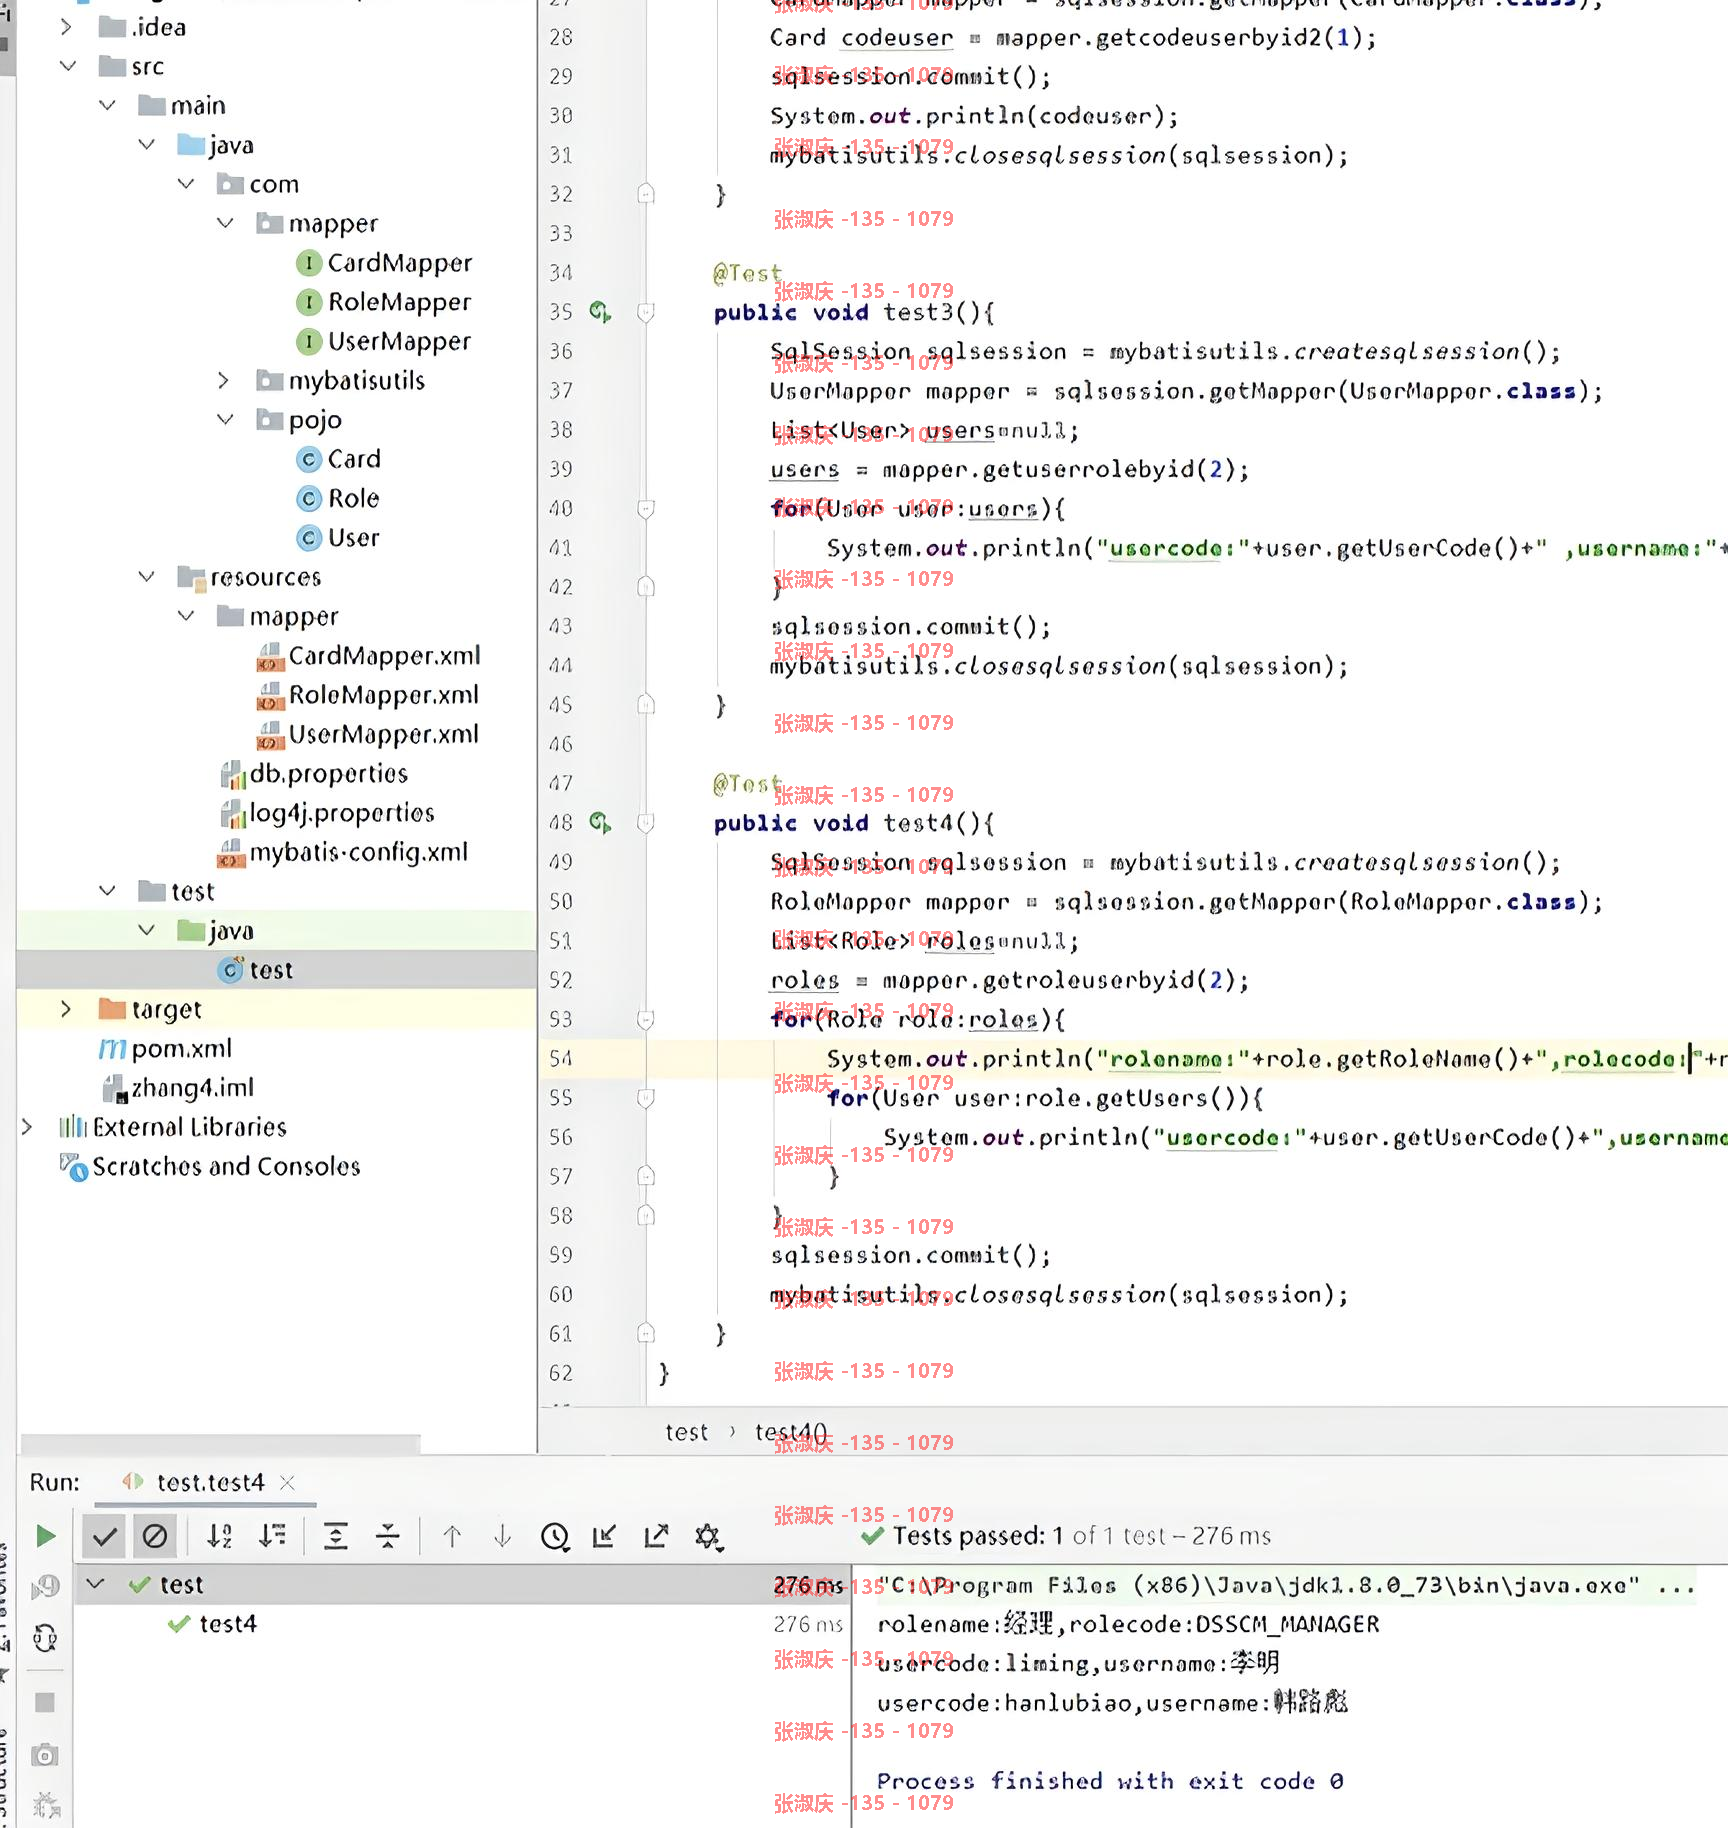
Task: Toggle auto-test rerun icon
Action: pyautogui.click(x=46, y=1638)
